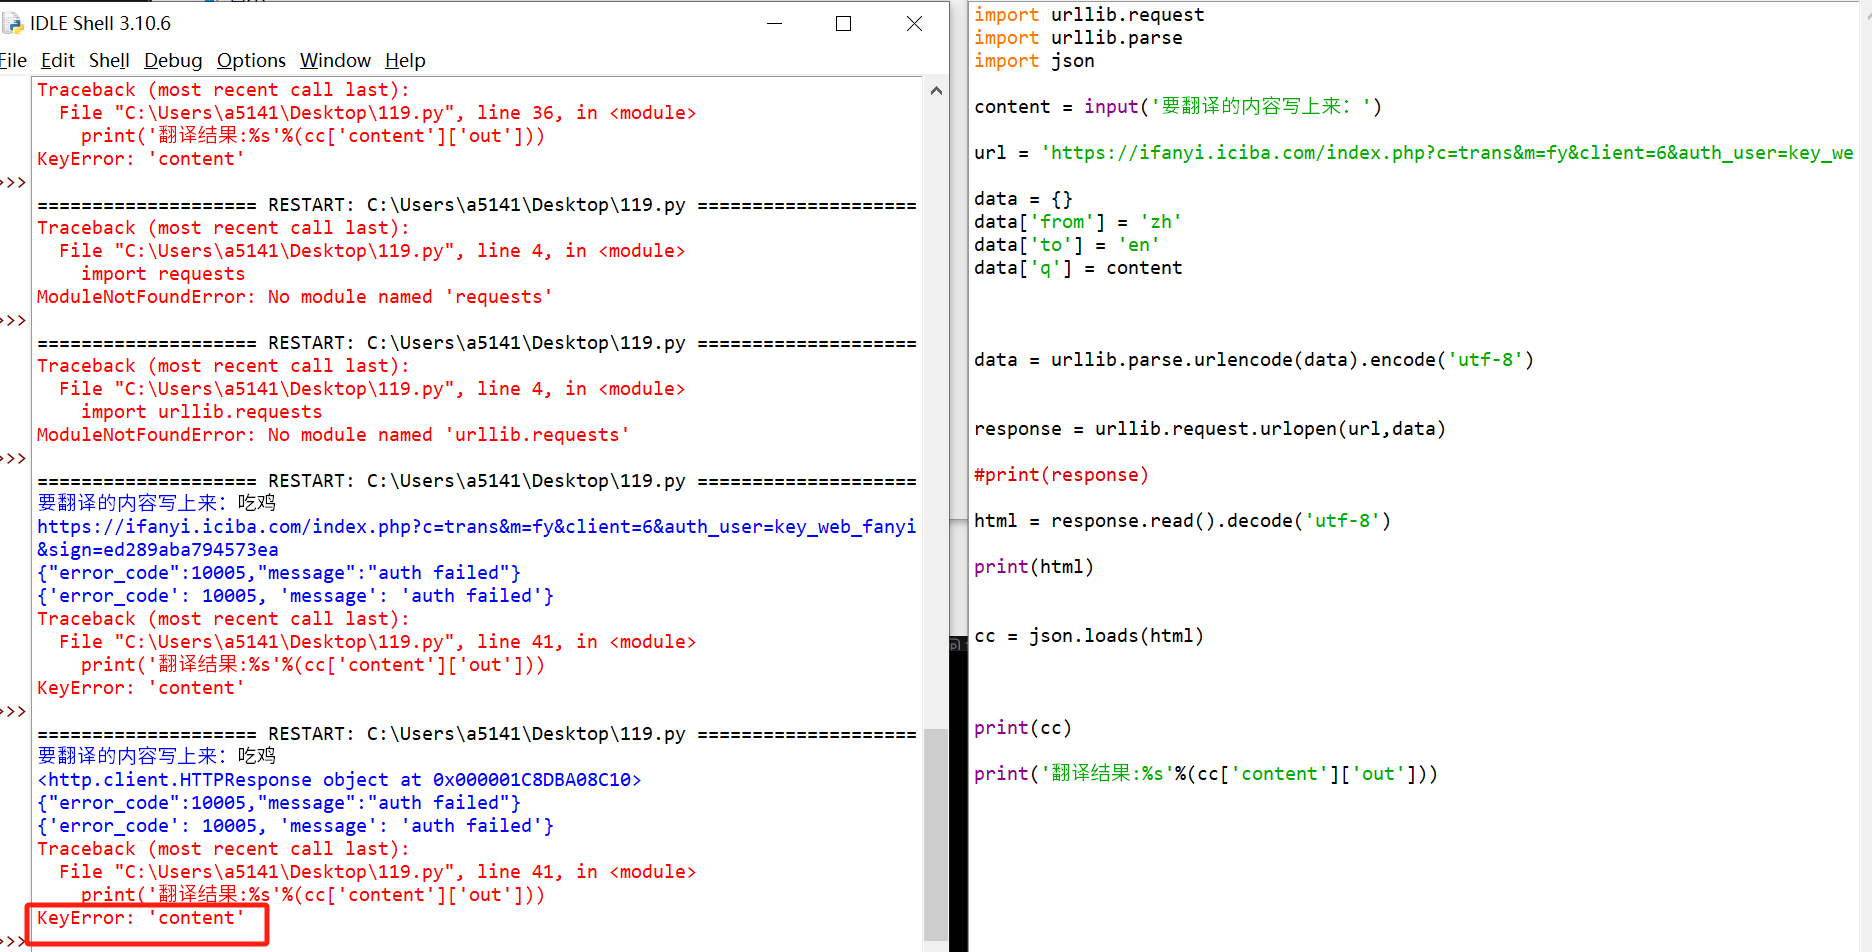Image resolution: width=1872 pixels, height=952 pixels.
Task: Open the Edit menu
Action: tap(58, 61)
